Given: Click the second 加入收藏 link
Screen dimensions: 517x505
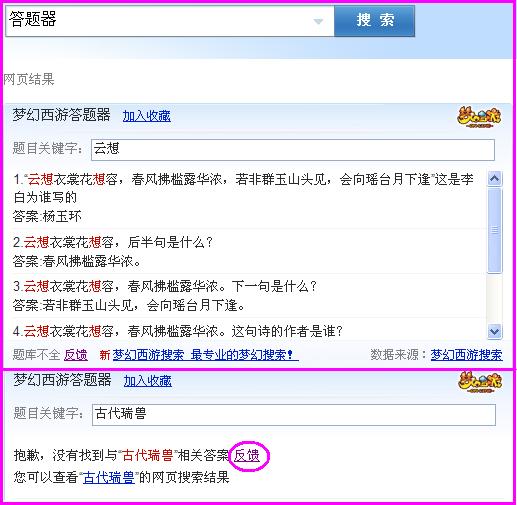Looking at the screenshot, I should [x=148, y=381].
